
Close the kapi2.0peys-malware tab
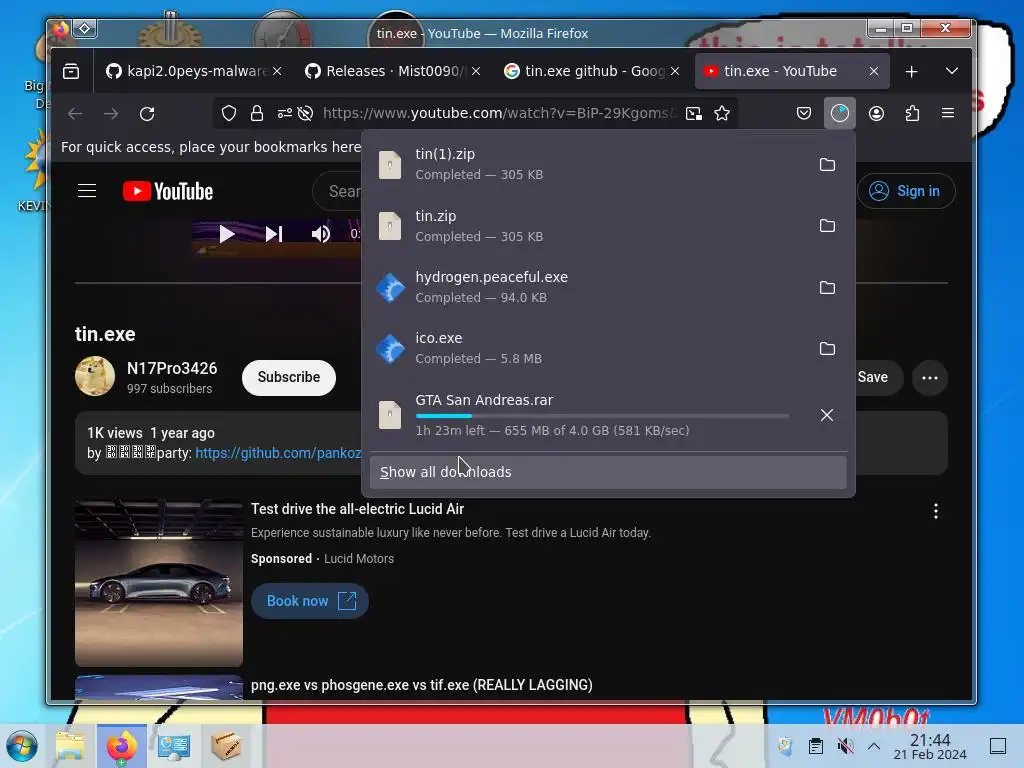[278, 71]
